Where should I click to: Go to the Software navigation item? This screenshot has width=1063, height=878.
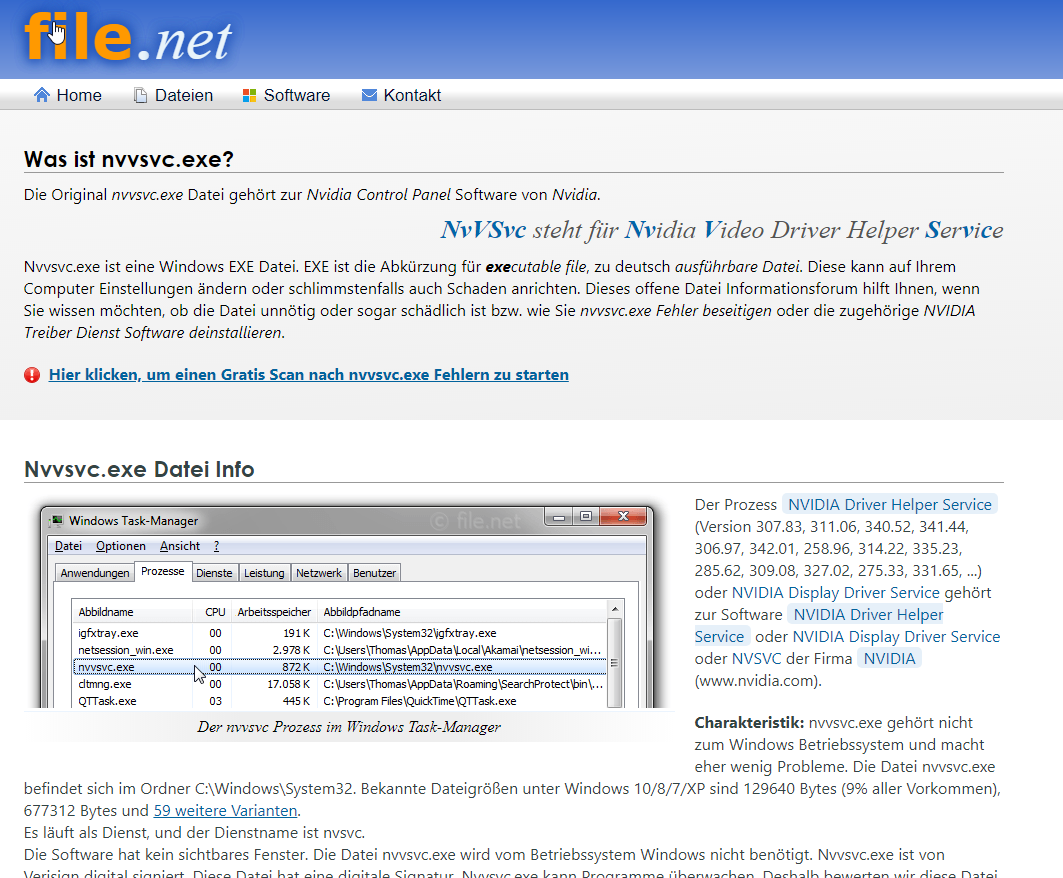point(296,95)
